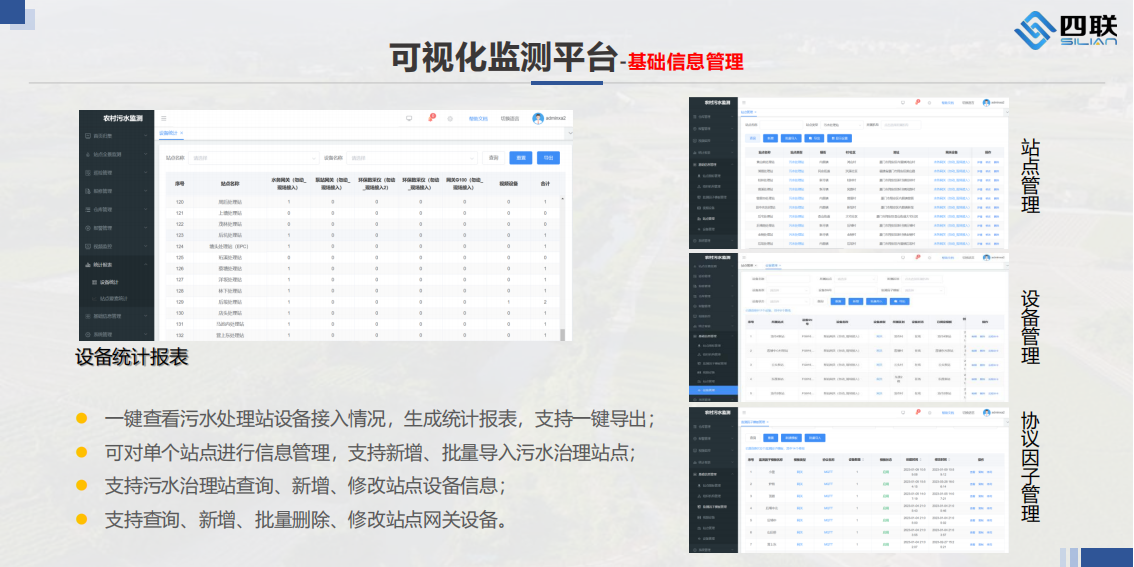Expand 系统管理 chevron in 设备统计 sidebar
Viewport: 1134px width, 567px height.
coord(145,335)
